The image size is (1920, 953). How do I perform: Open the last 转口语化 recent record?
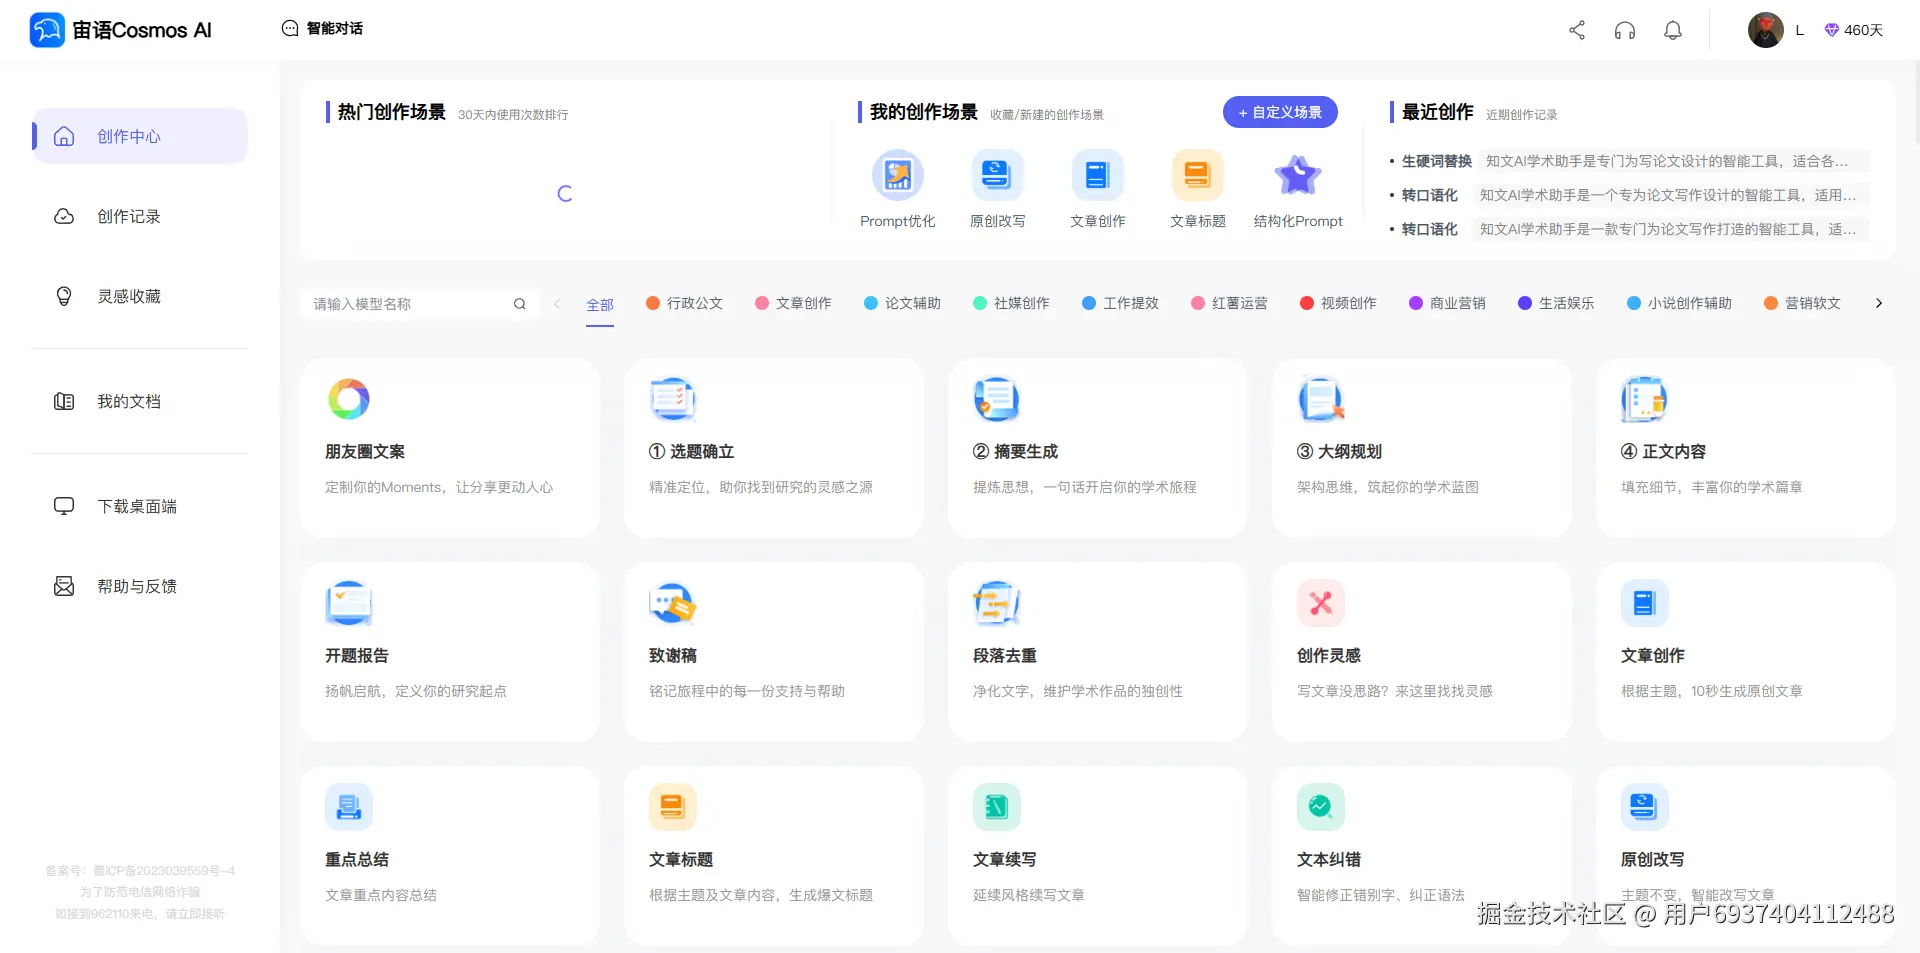(x=1630, y=229)
